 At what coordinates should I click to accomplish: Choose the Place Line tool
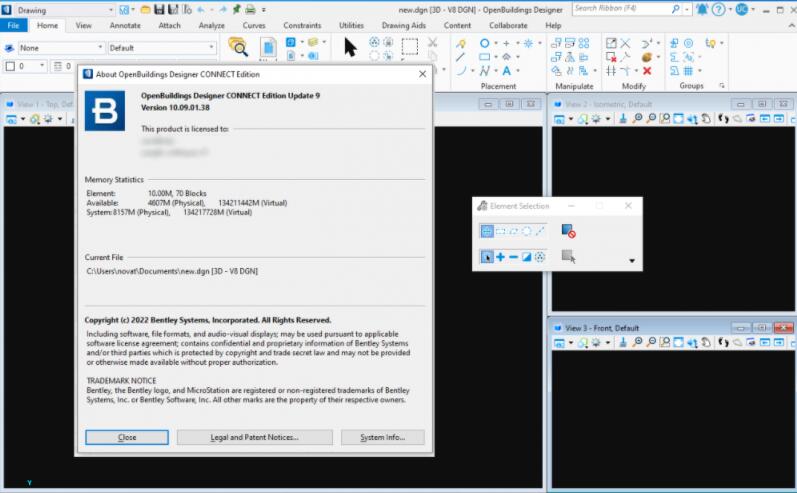click(x=461, y=57)
